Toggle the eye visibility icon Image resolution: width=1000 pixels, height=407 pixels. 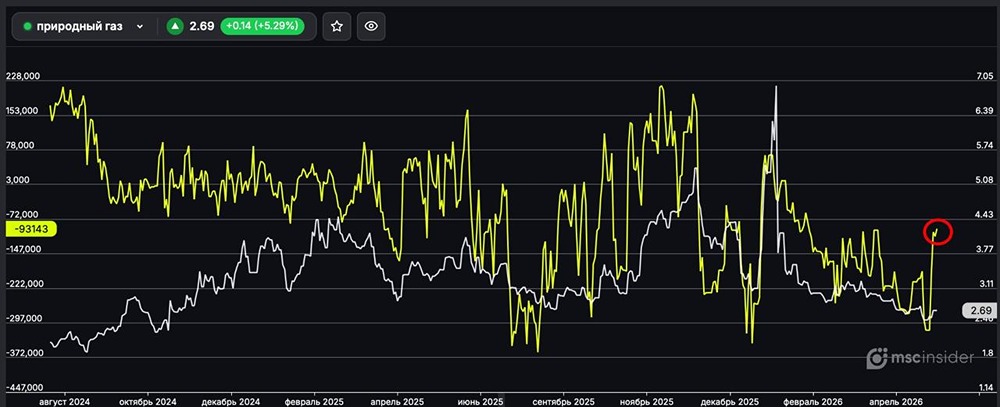click(371, 27)
